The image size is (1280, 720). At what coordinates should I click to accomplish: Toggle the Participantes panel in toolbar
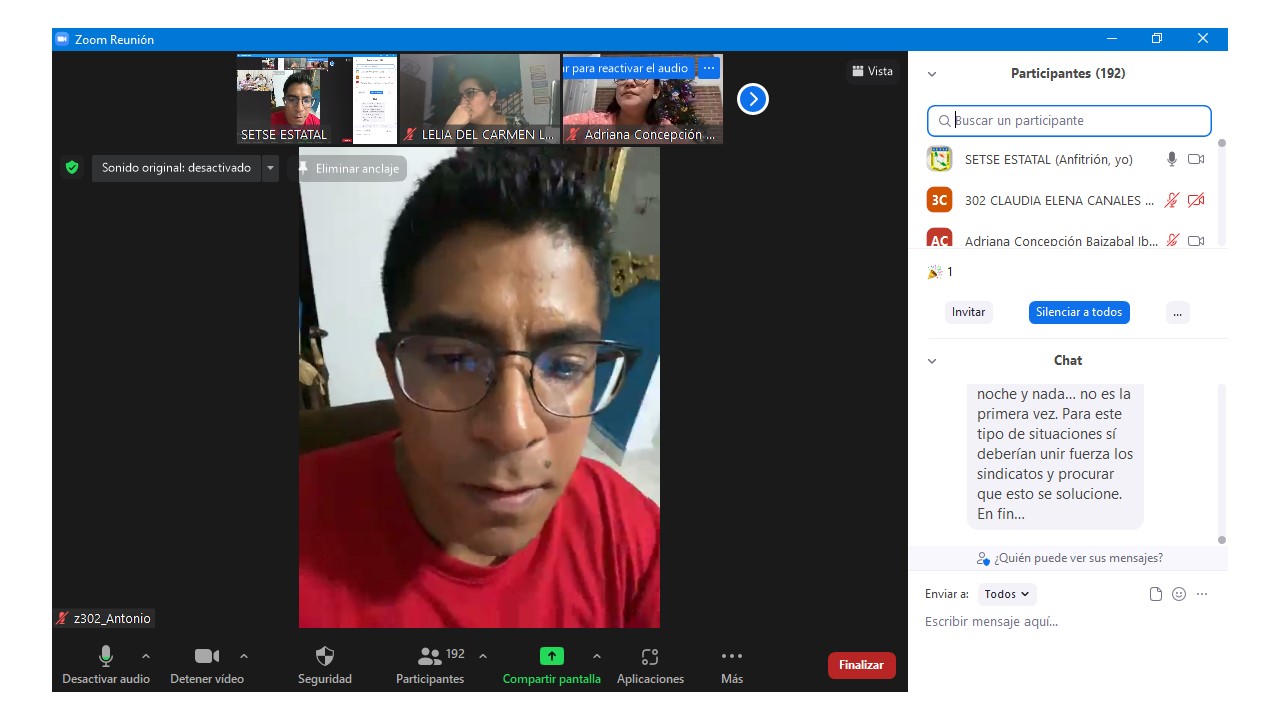pos(430,665)
